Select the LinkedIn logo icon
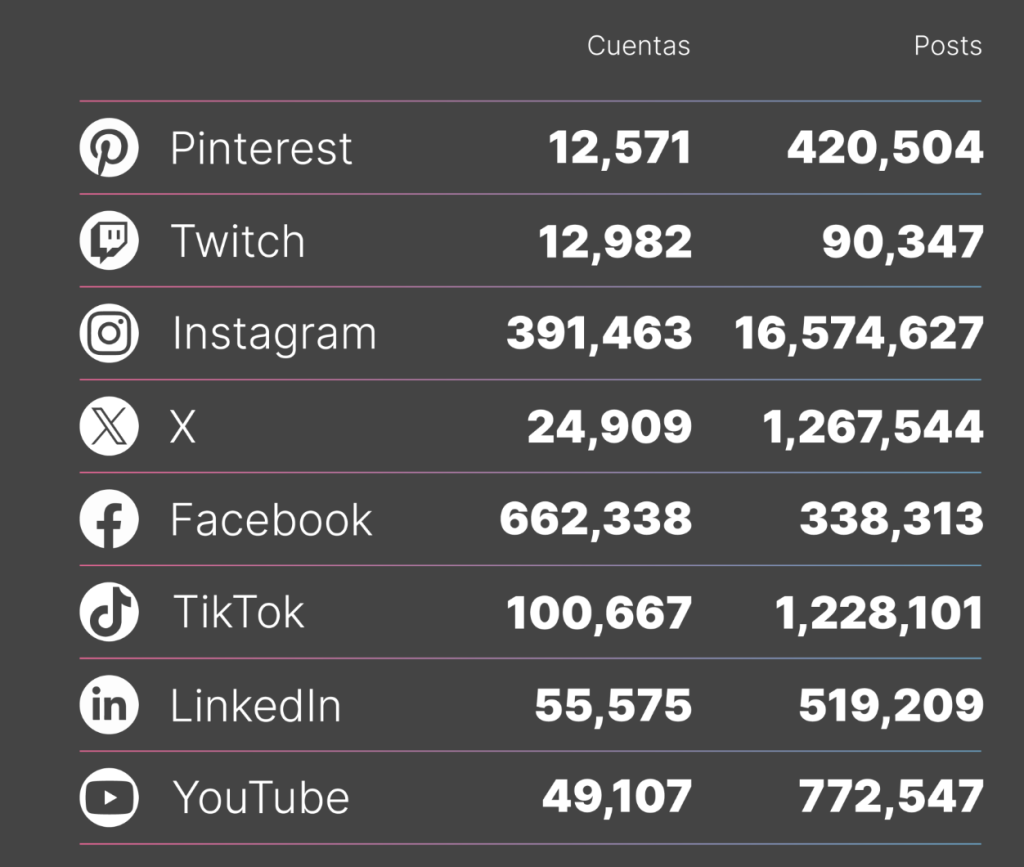This screenshot has height=867, width=1024. click(x=109, y=704)
